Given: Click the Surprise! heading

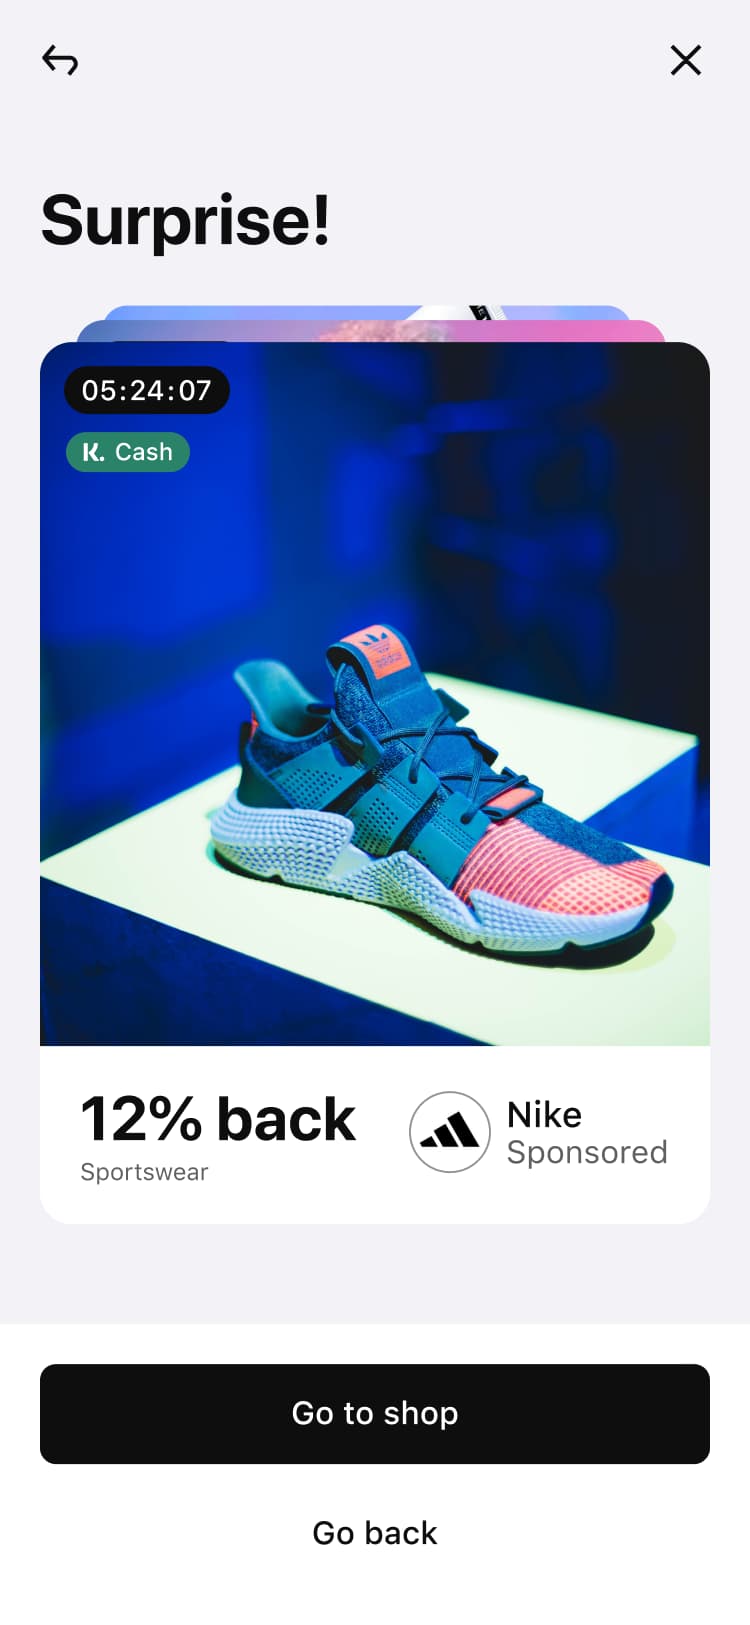Looking at the screenshot, I should click(185, 220).
